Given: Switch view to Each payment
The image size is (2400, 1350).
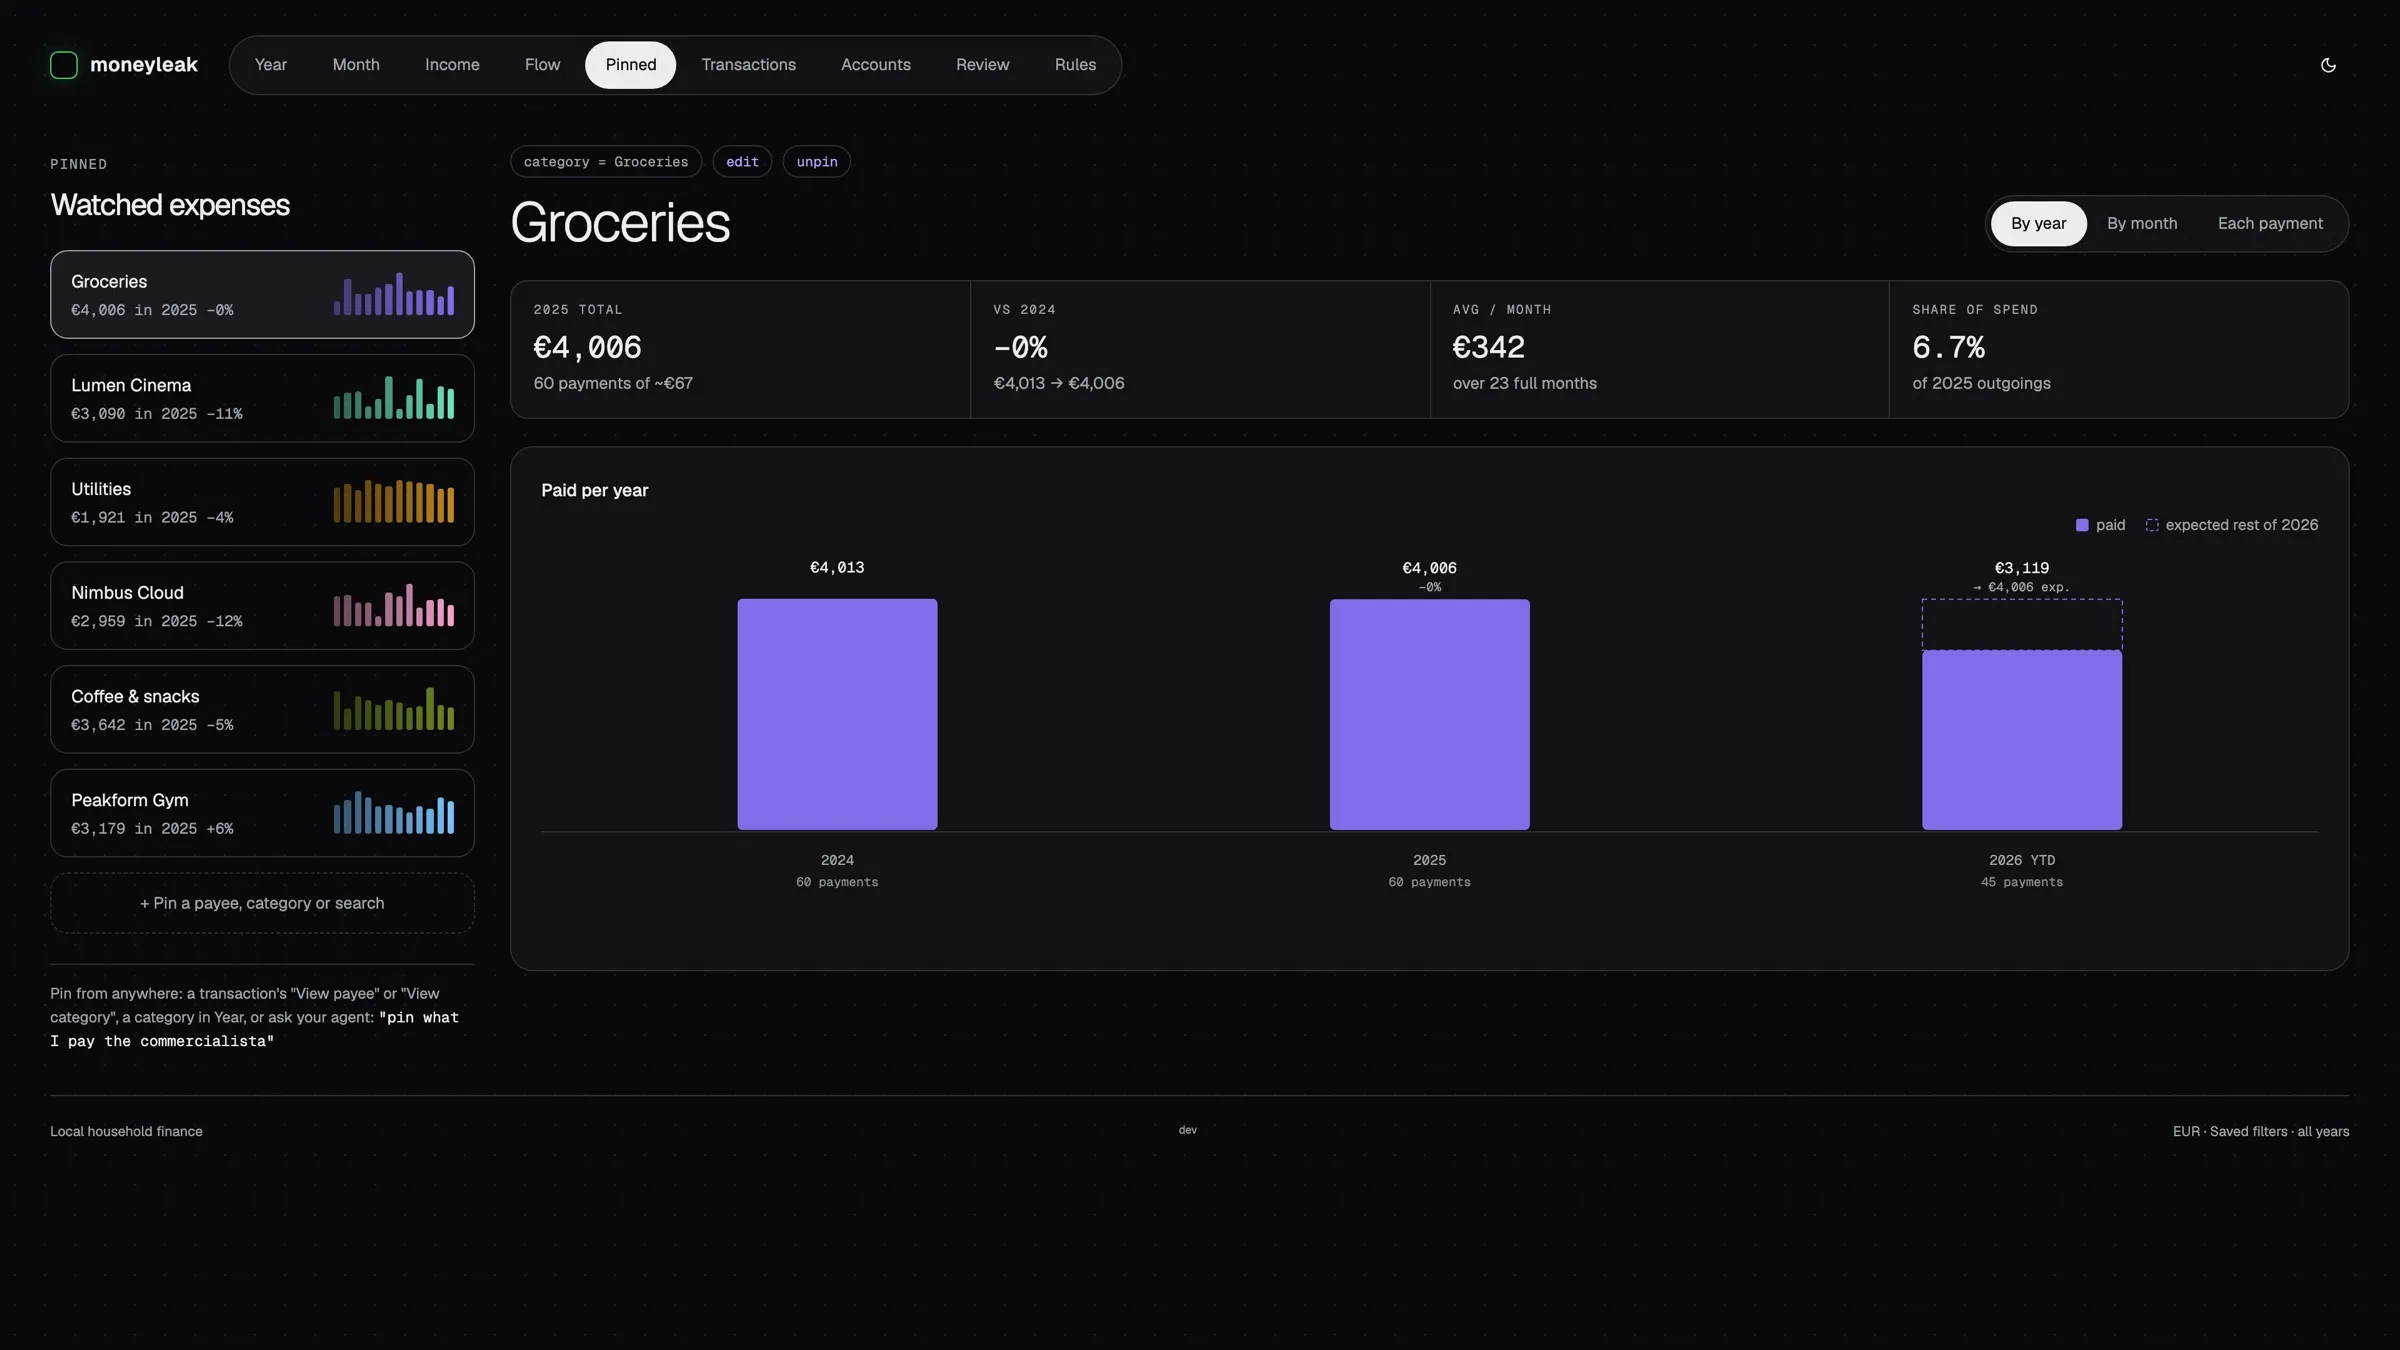Looking at the screenshot, I should click(x=2270, y=224).
